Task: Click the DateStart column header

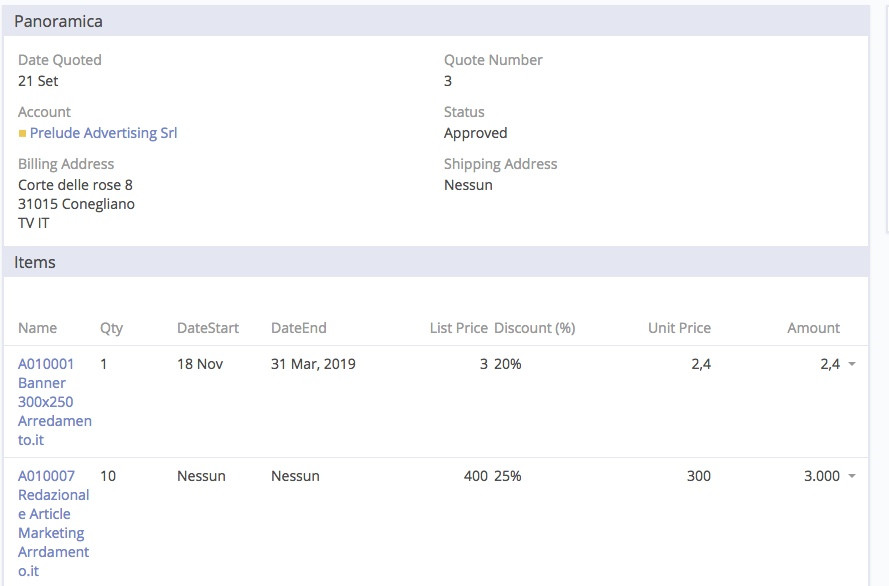Action: coord(208,328)
